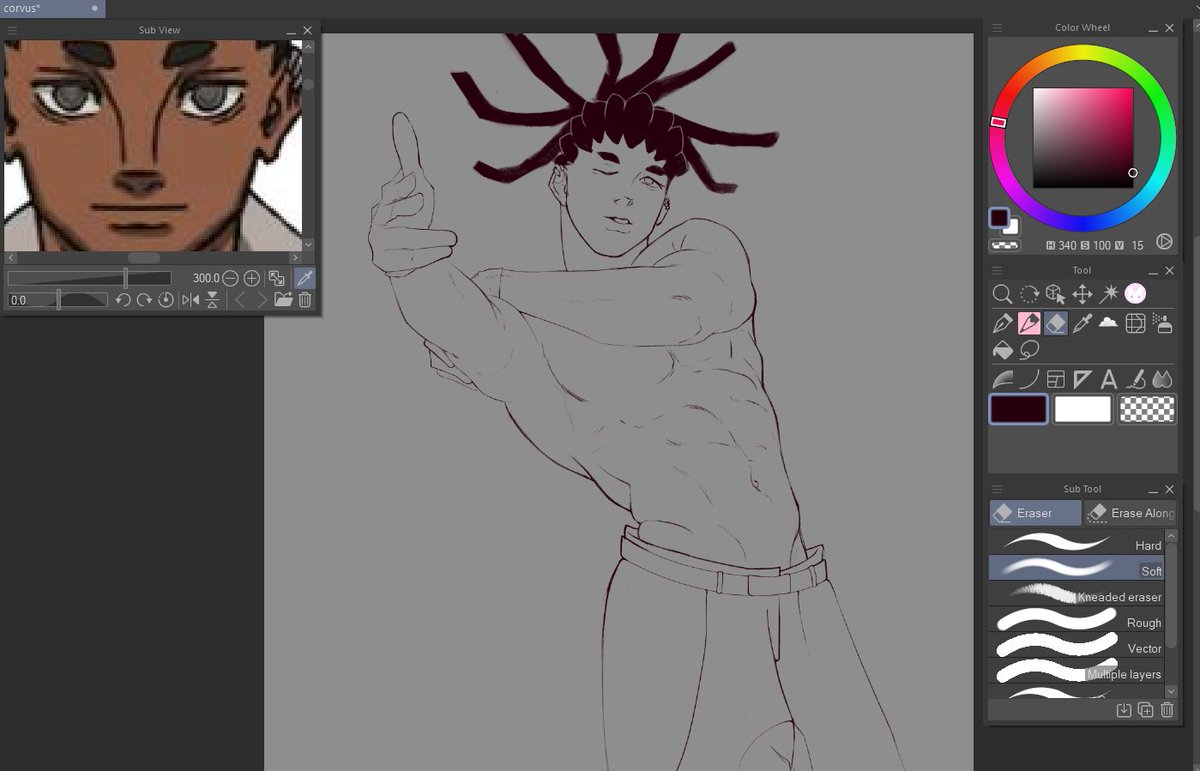
Task: Flip Sub View vertically
Action: click(x=212, y=300)
